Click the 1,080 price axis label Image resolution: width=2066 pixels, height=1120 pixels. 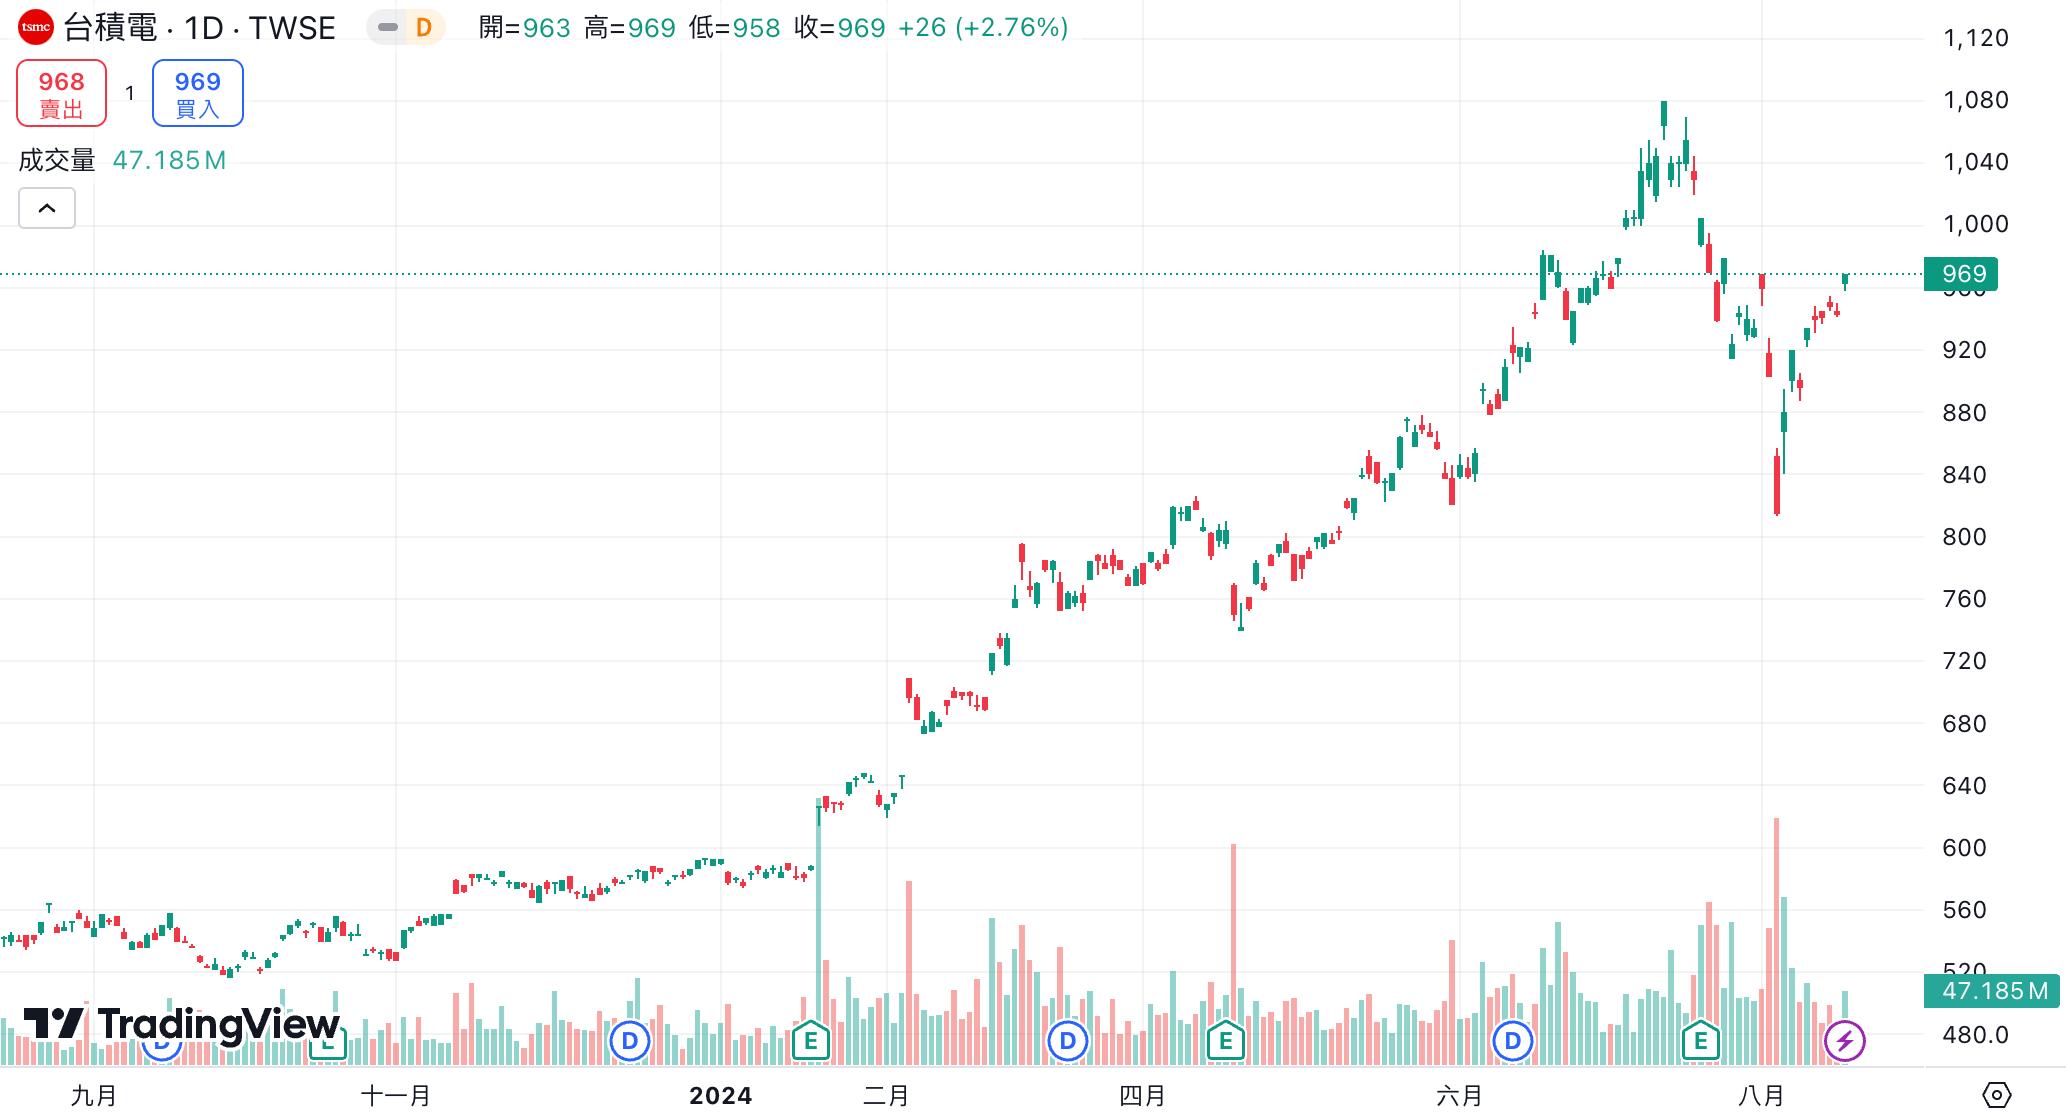(x=1976, y=100)
